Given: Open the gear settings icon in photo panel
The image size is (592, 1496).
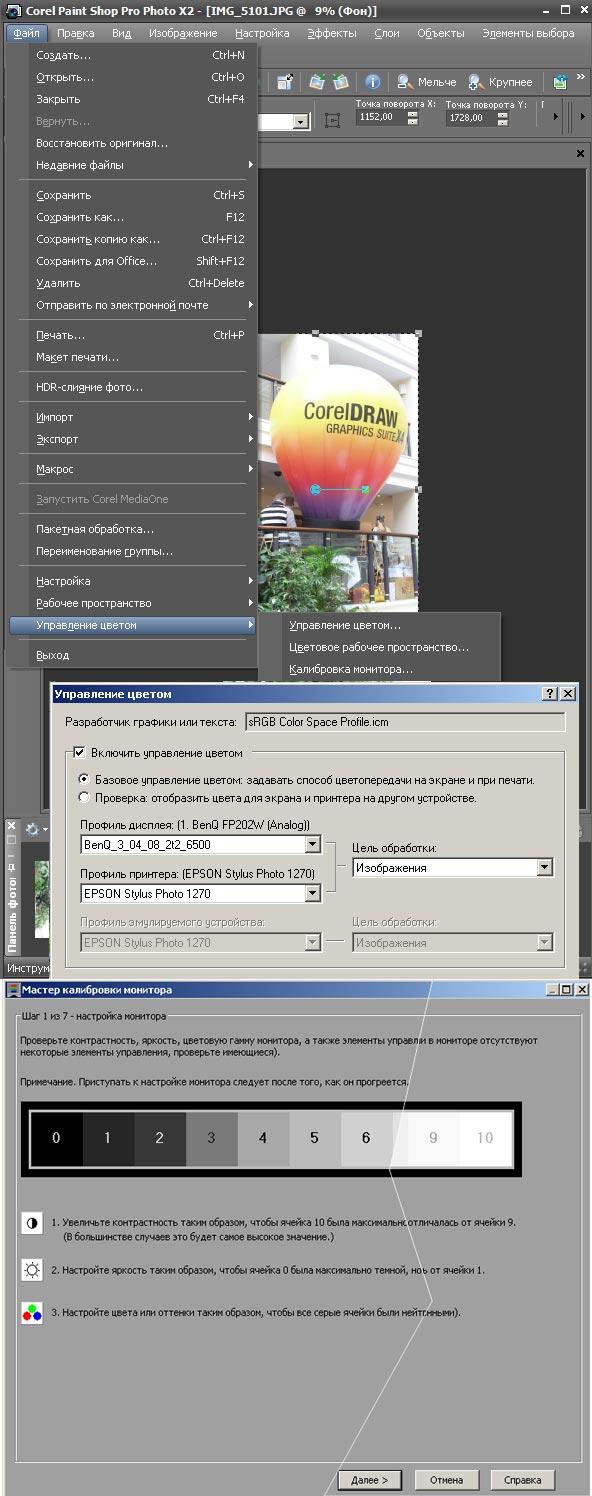Looking at the screenshot, I should [x=32, y=829].
